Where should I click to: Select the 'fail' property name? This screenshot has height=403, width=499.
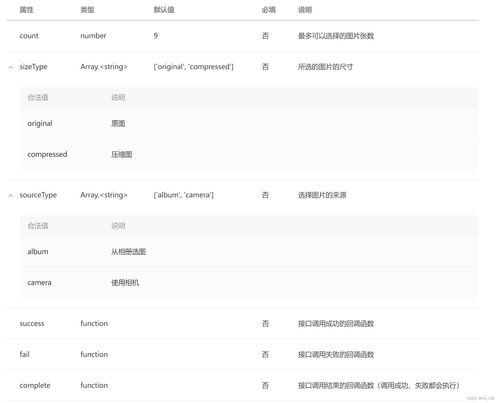(24, 354)
